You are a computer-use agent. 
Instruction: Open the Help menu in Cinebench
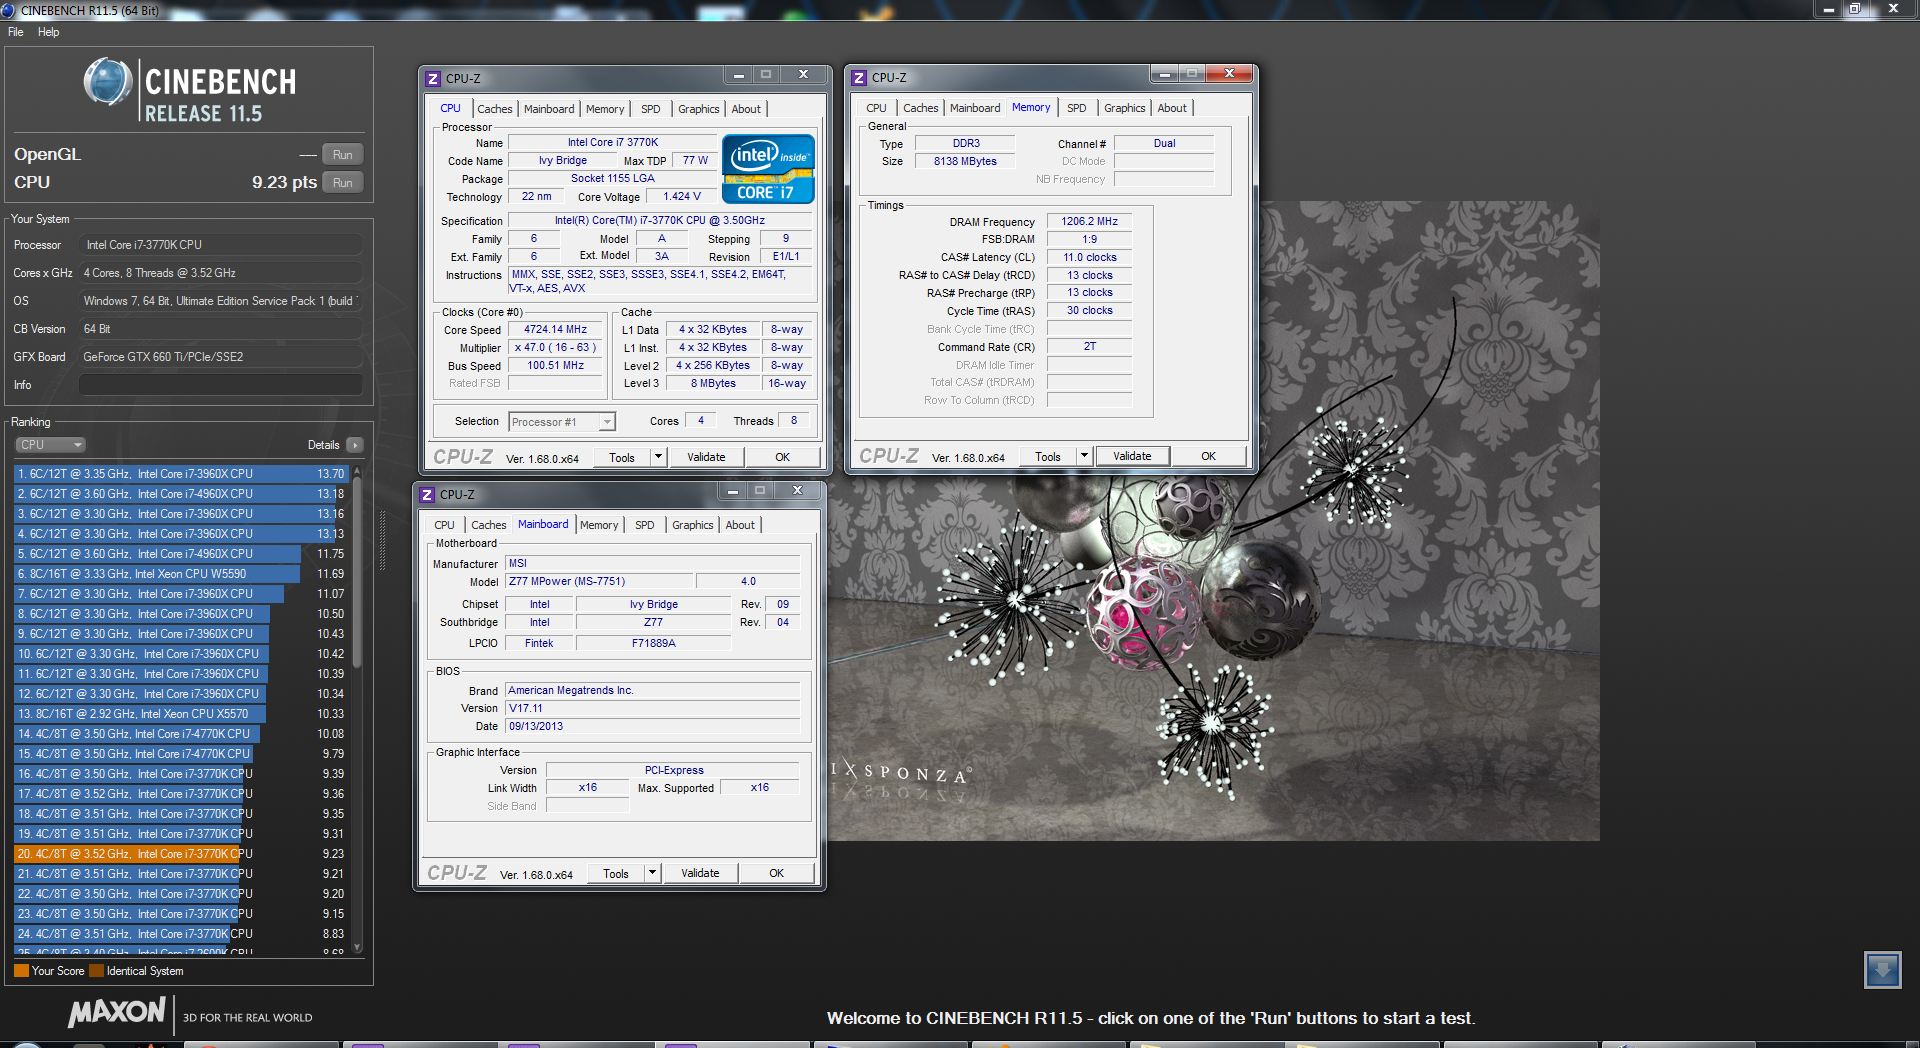(49, 32)
